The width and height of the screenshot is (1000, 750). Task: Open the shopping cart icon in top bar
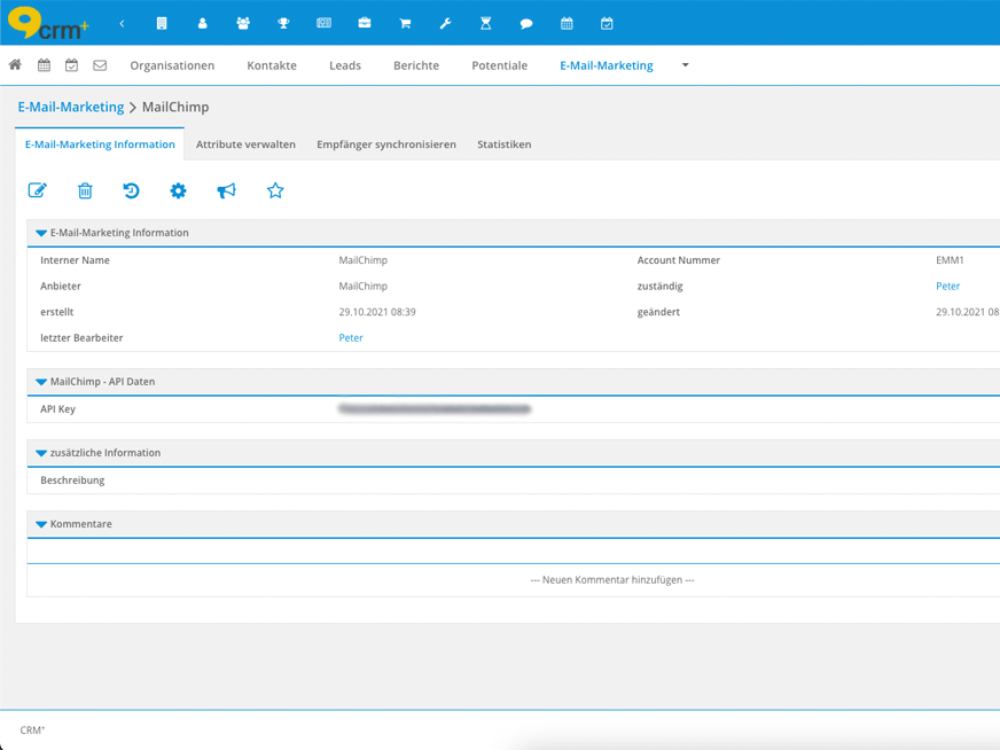tap(405, 23)
